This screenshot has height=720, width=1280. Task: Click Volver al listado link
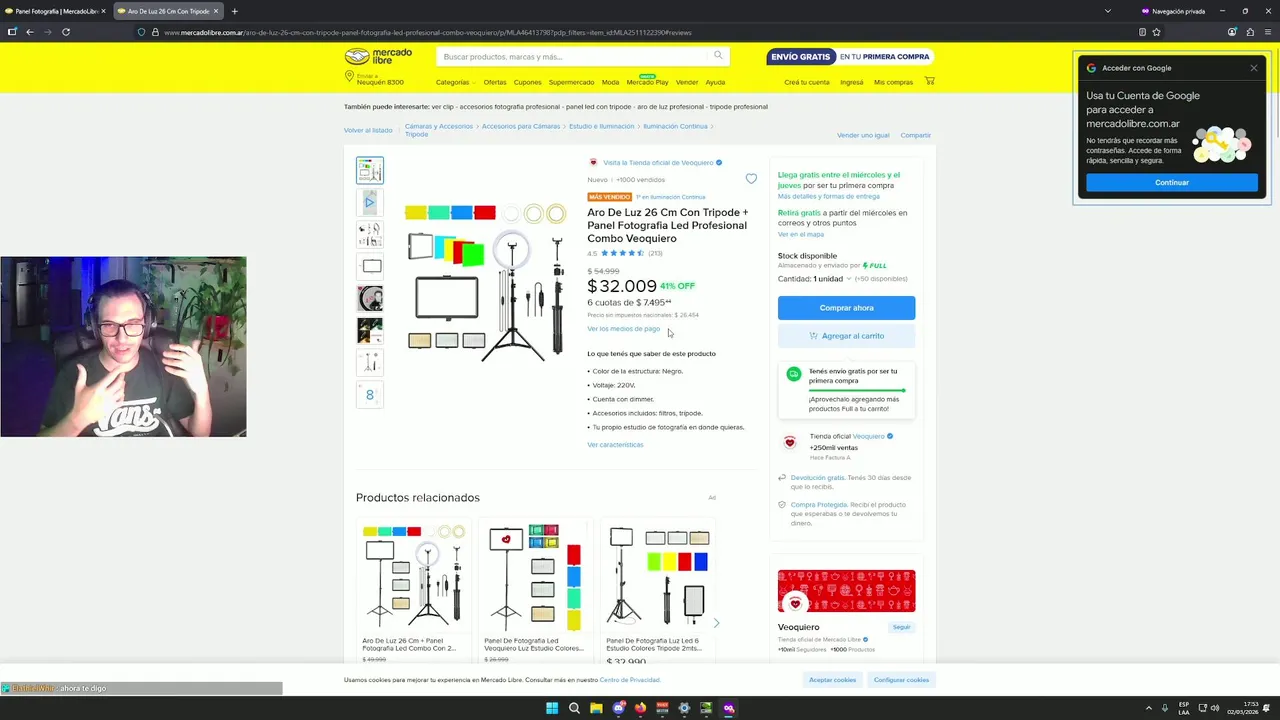[368, 131]
